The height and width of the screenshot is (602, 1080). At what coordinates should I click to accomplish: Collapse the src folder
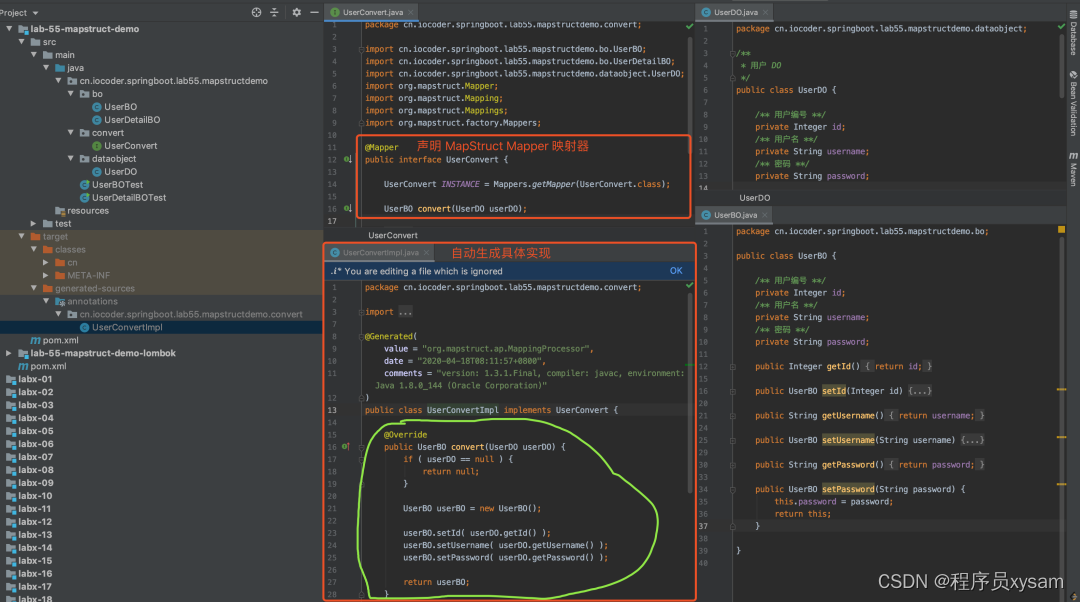[x=22, y=42]
